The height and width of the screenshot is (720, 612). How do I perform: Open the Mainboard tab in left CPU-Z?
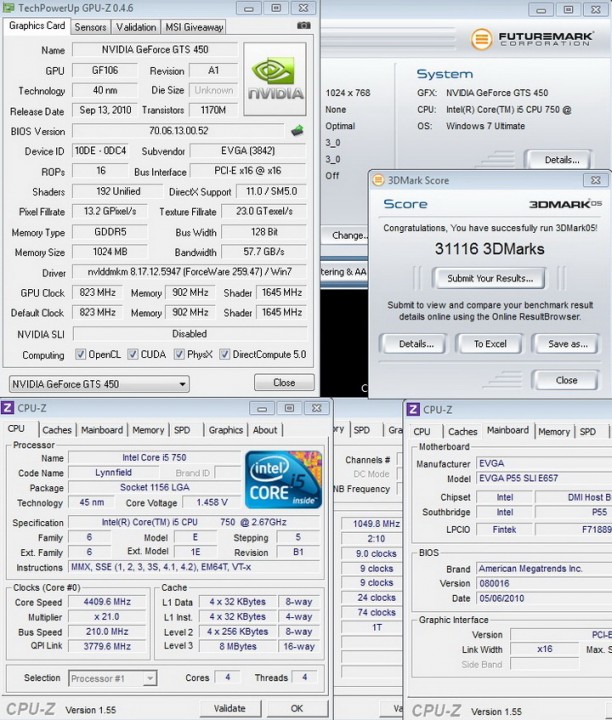pos(102,430)
